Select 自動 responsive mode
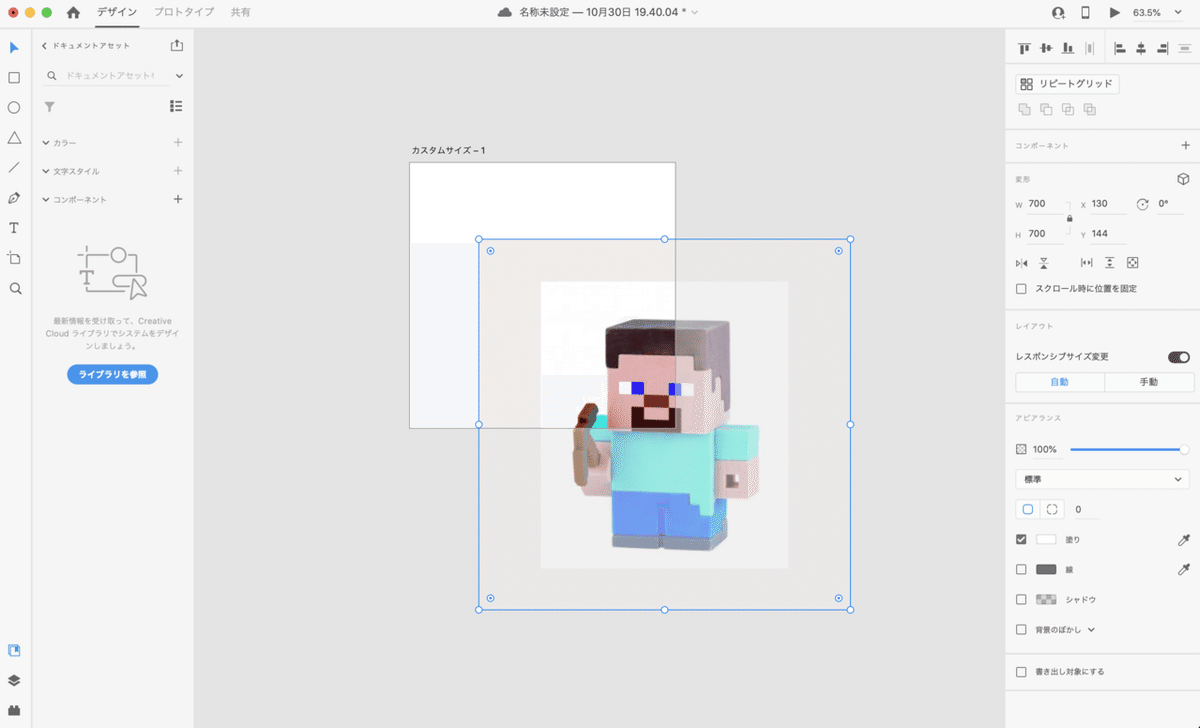The width and height of the screenshot is (1200, 728). coord(1060,382)
